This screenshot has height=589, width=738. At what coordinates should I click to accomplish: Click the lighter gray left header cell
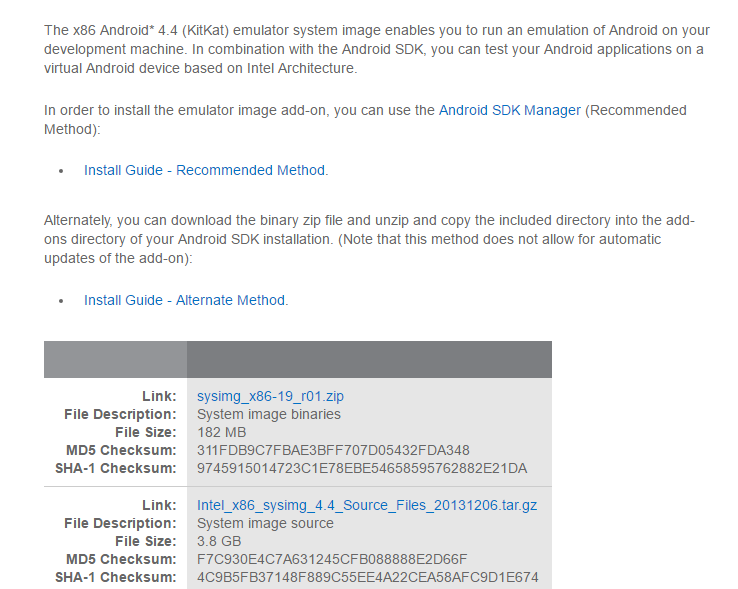(115, 359)
